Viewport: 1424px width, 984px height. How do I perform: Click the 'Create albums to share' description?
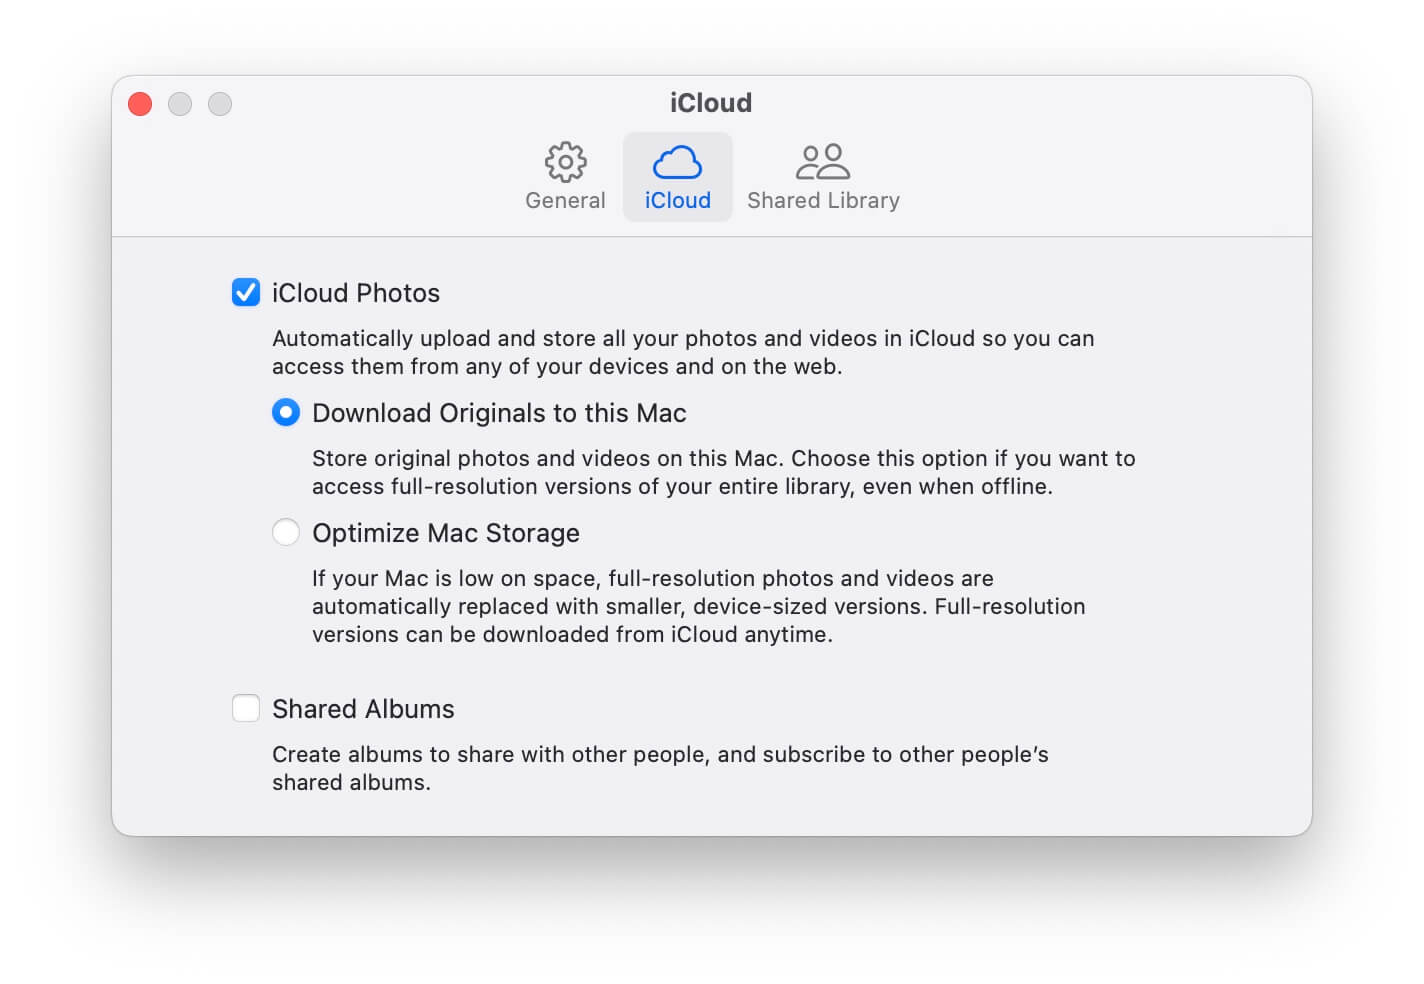click(x=660, y=768)
